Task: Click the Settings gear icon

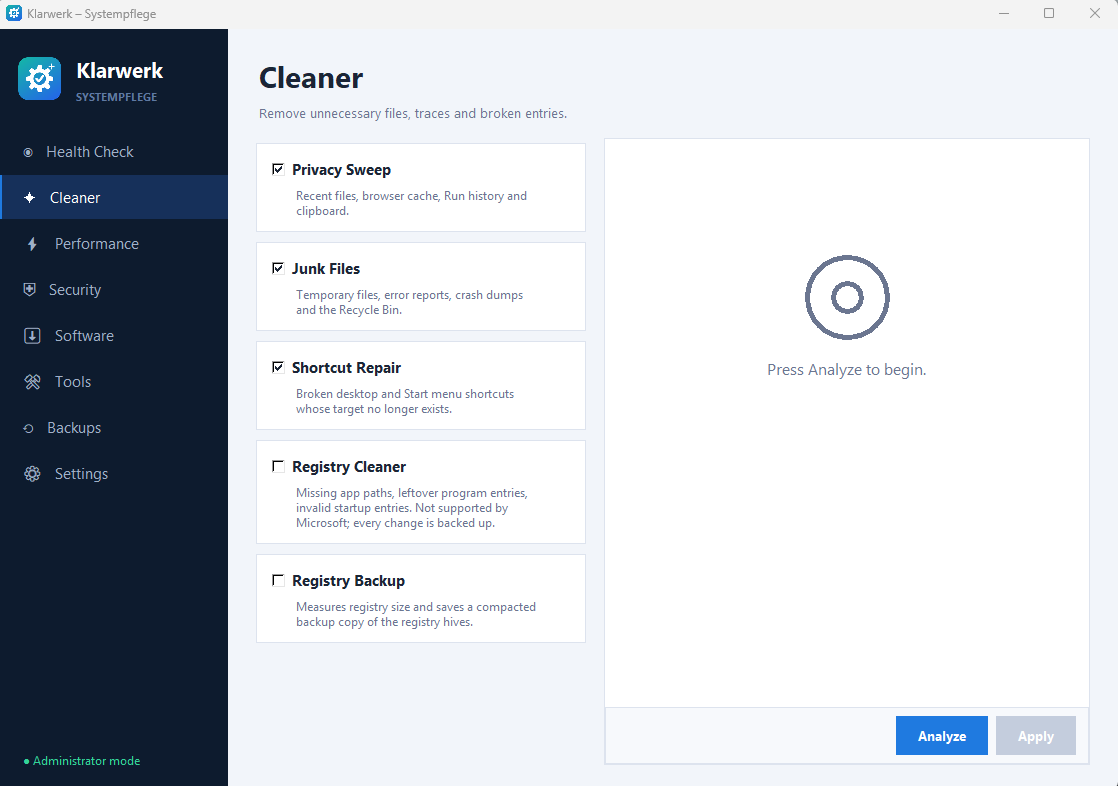Action: tap(32, 474)
